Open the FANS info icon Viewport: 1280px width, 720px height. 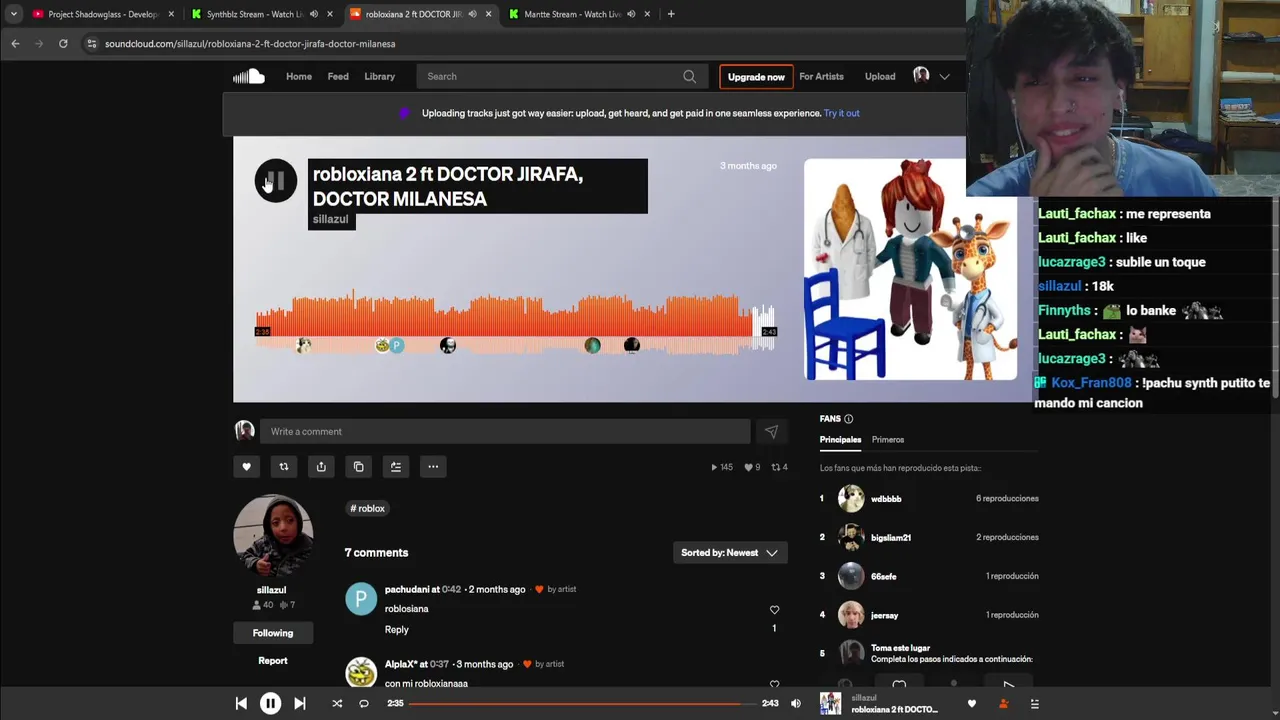[x=848, y=419]
